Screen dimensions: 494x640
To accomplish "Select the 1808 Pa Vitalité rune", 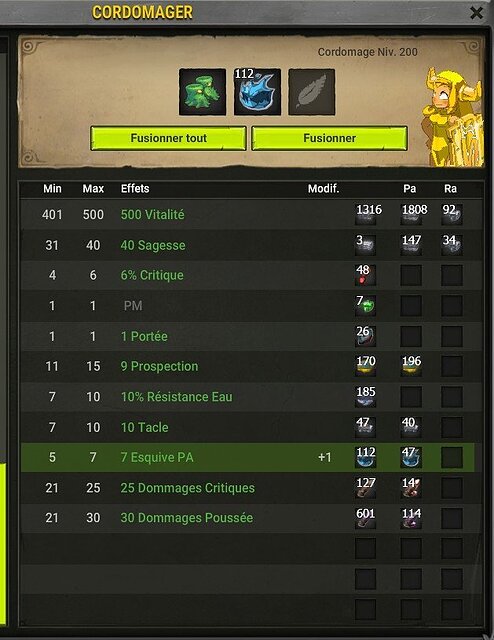I will click(x=411, y=215).
